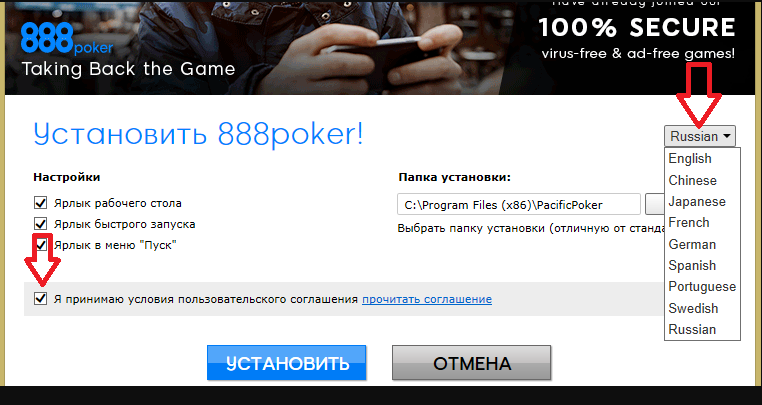Select Russian at the bottom of the list

(692, 329)
